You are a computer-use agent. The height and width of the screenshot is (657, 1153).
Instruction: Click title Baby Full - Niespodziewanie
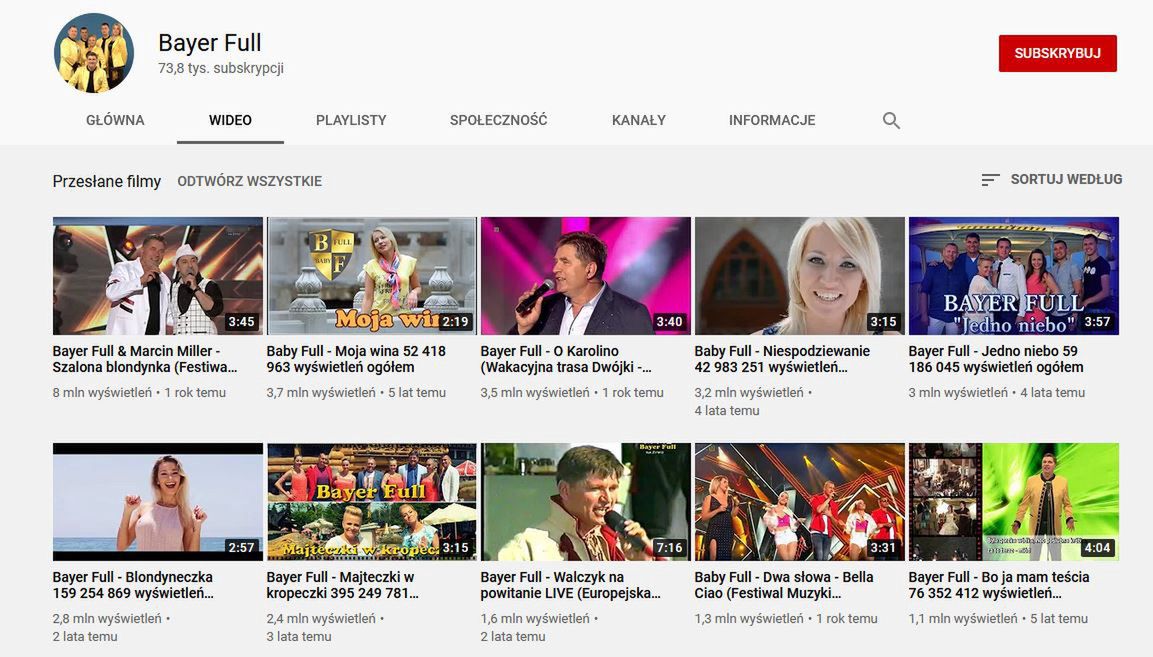782,359
